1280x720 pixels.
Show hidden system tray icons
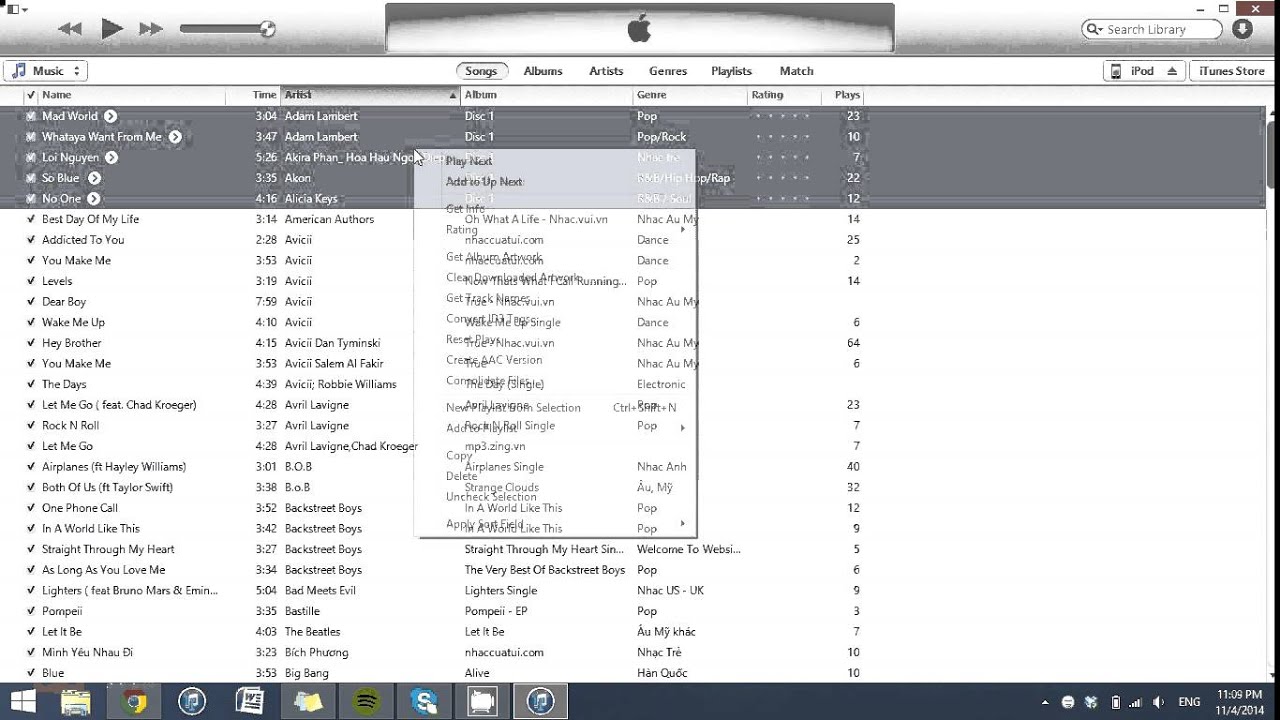coord(1045,702)
